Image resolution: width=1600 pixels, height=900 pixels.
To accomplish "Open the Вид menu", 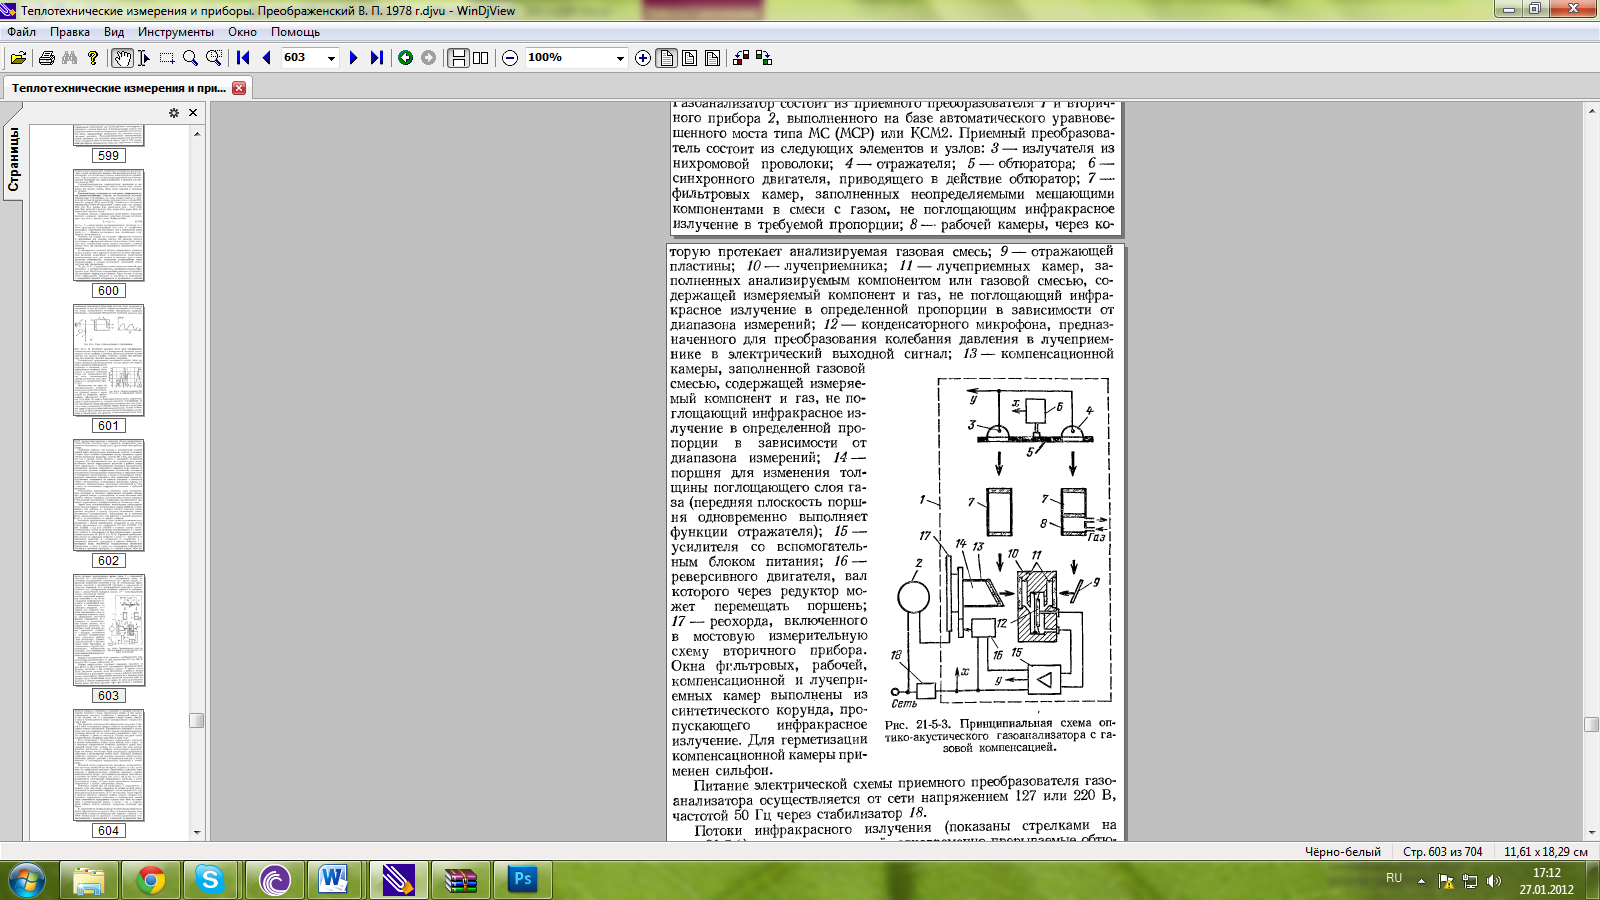I will (x=114, y=32).
